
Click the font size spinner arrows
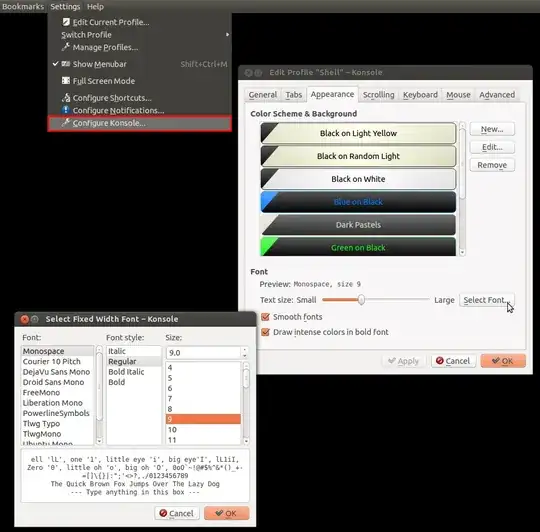[245, 353]
